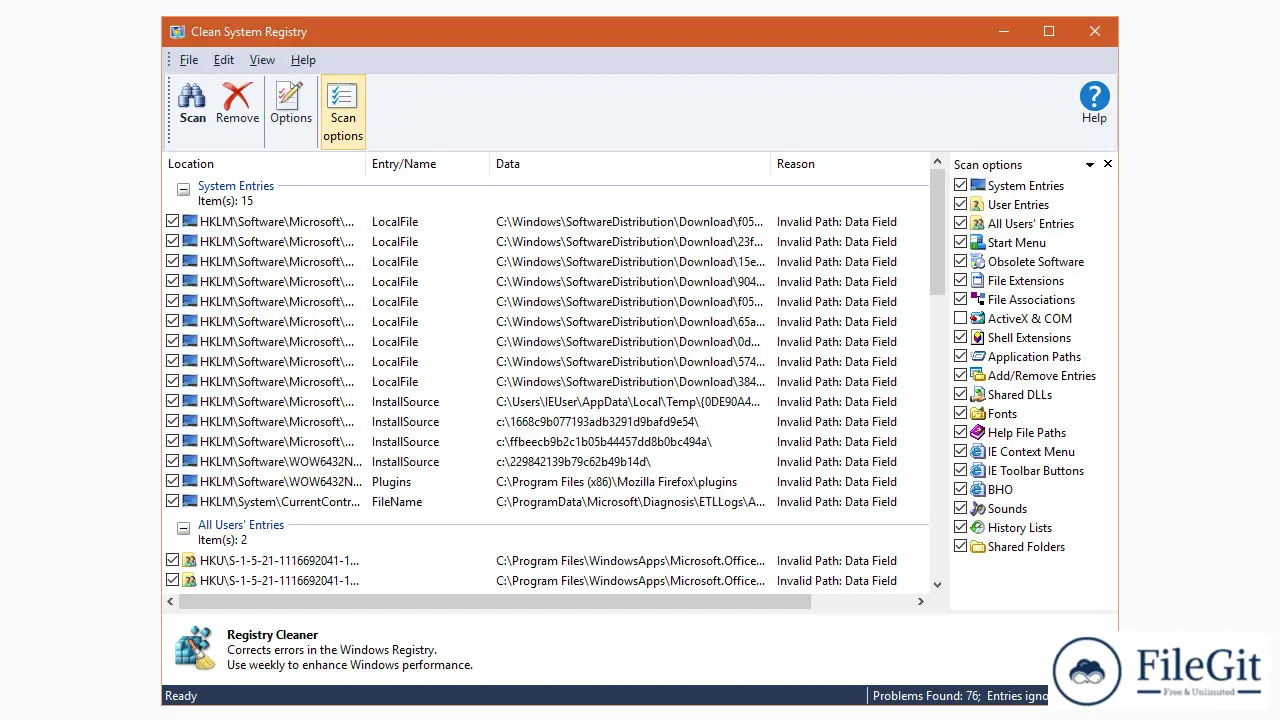Click the All Users' Entries icon
The width and height of the screenshot is (1280, 720).
978,223
